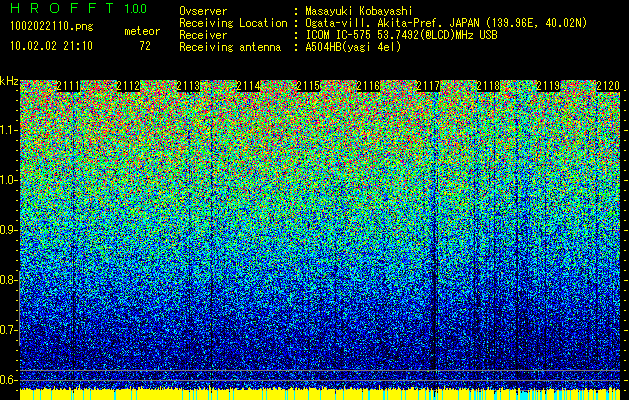The width and height of the screenshot is (629, 400).
Task: Click time marker 2118
Action: 488,86
